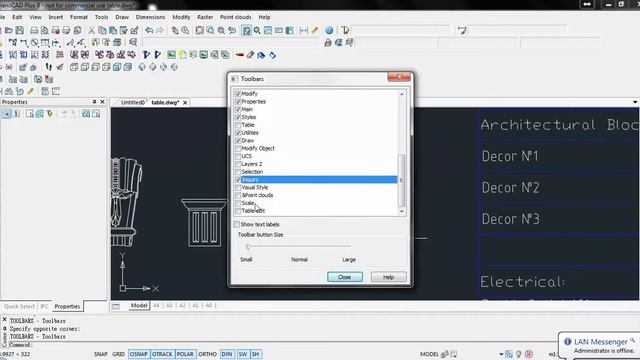Click the Zoom window red-square icon

[200, 30]
